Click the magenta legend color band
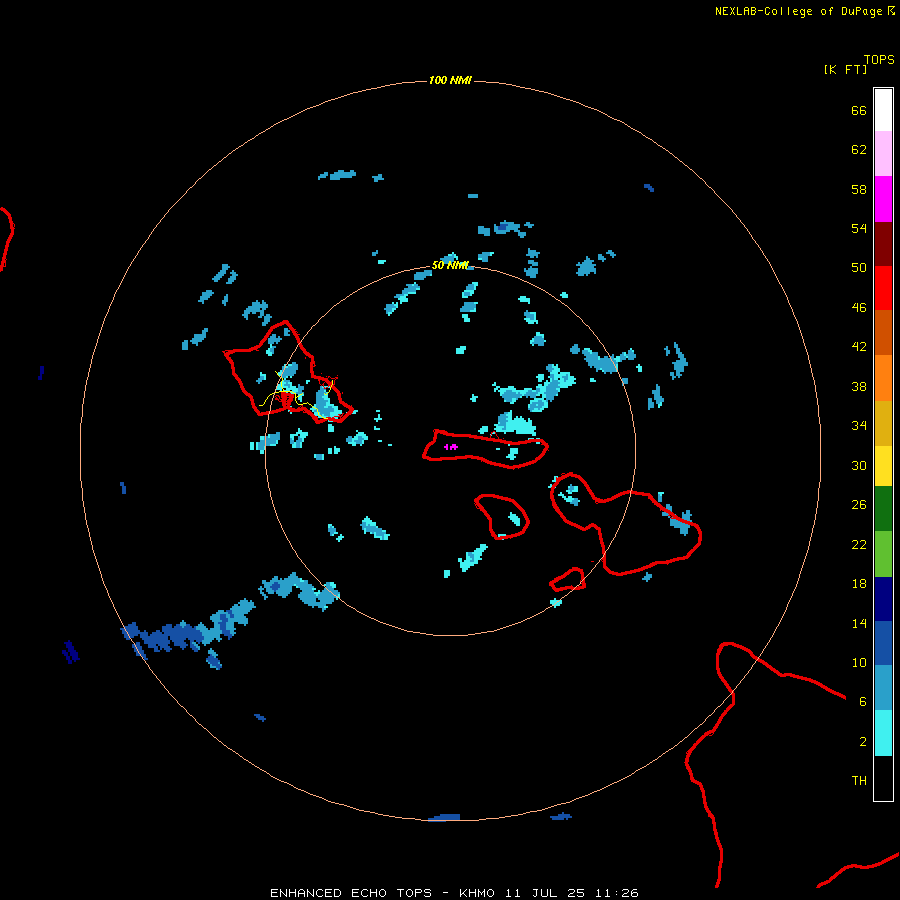 coord(883,199)
